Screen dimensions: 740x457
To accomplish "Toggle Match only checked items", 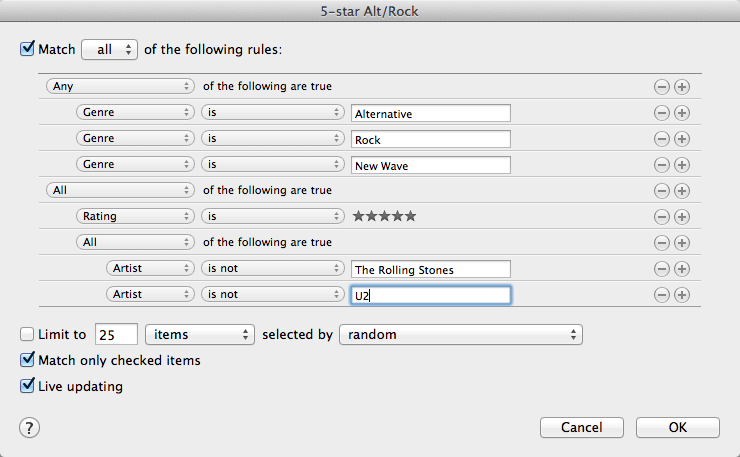I will pyautogui.click(x=27, y=360).
